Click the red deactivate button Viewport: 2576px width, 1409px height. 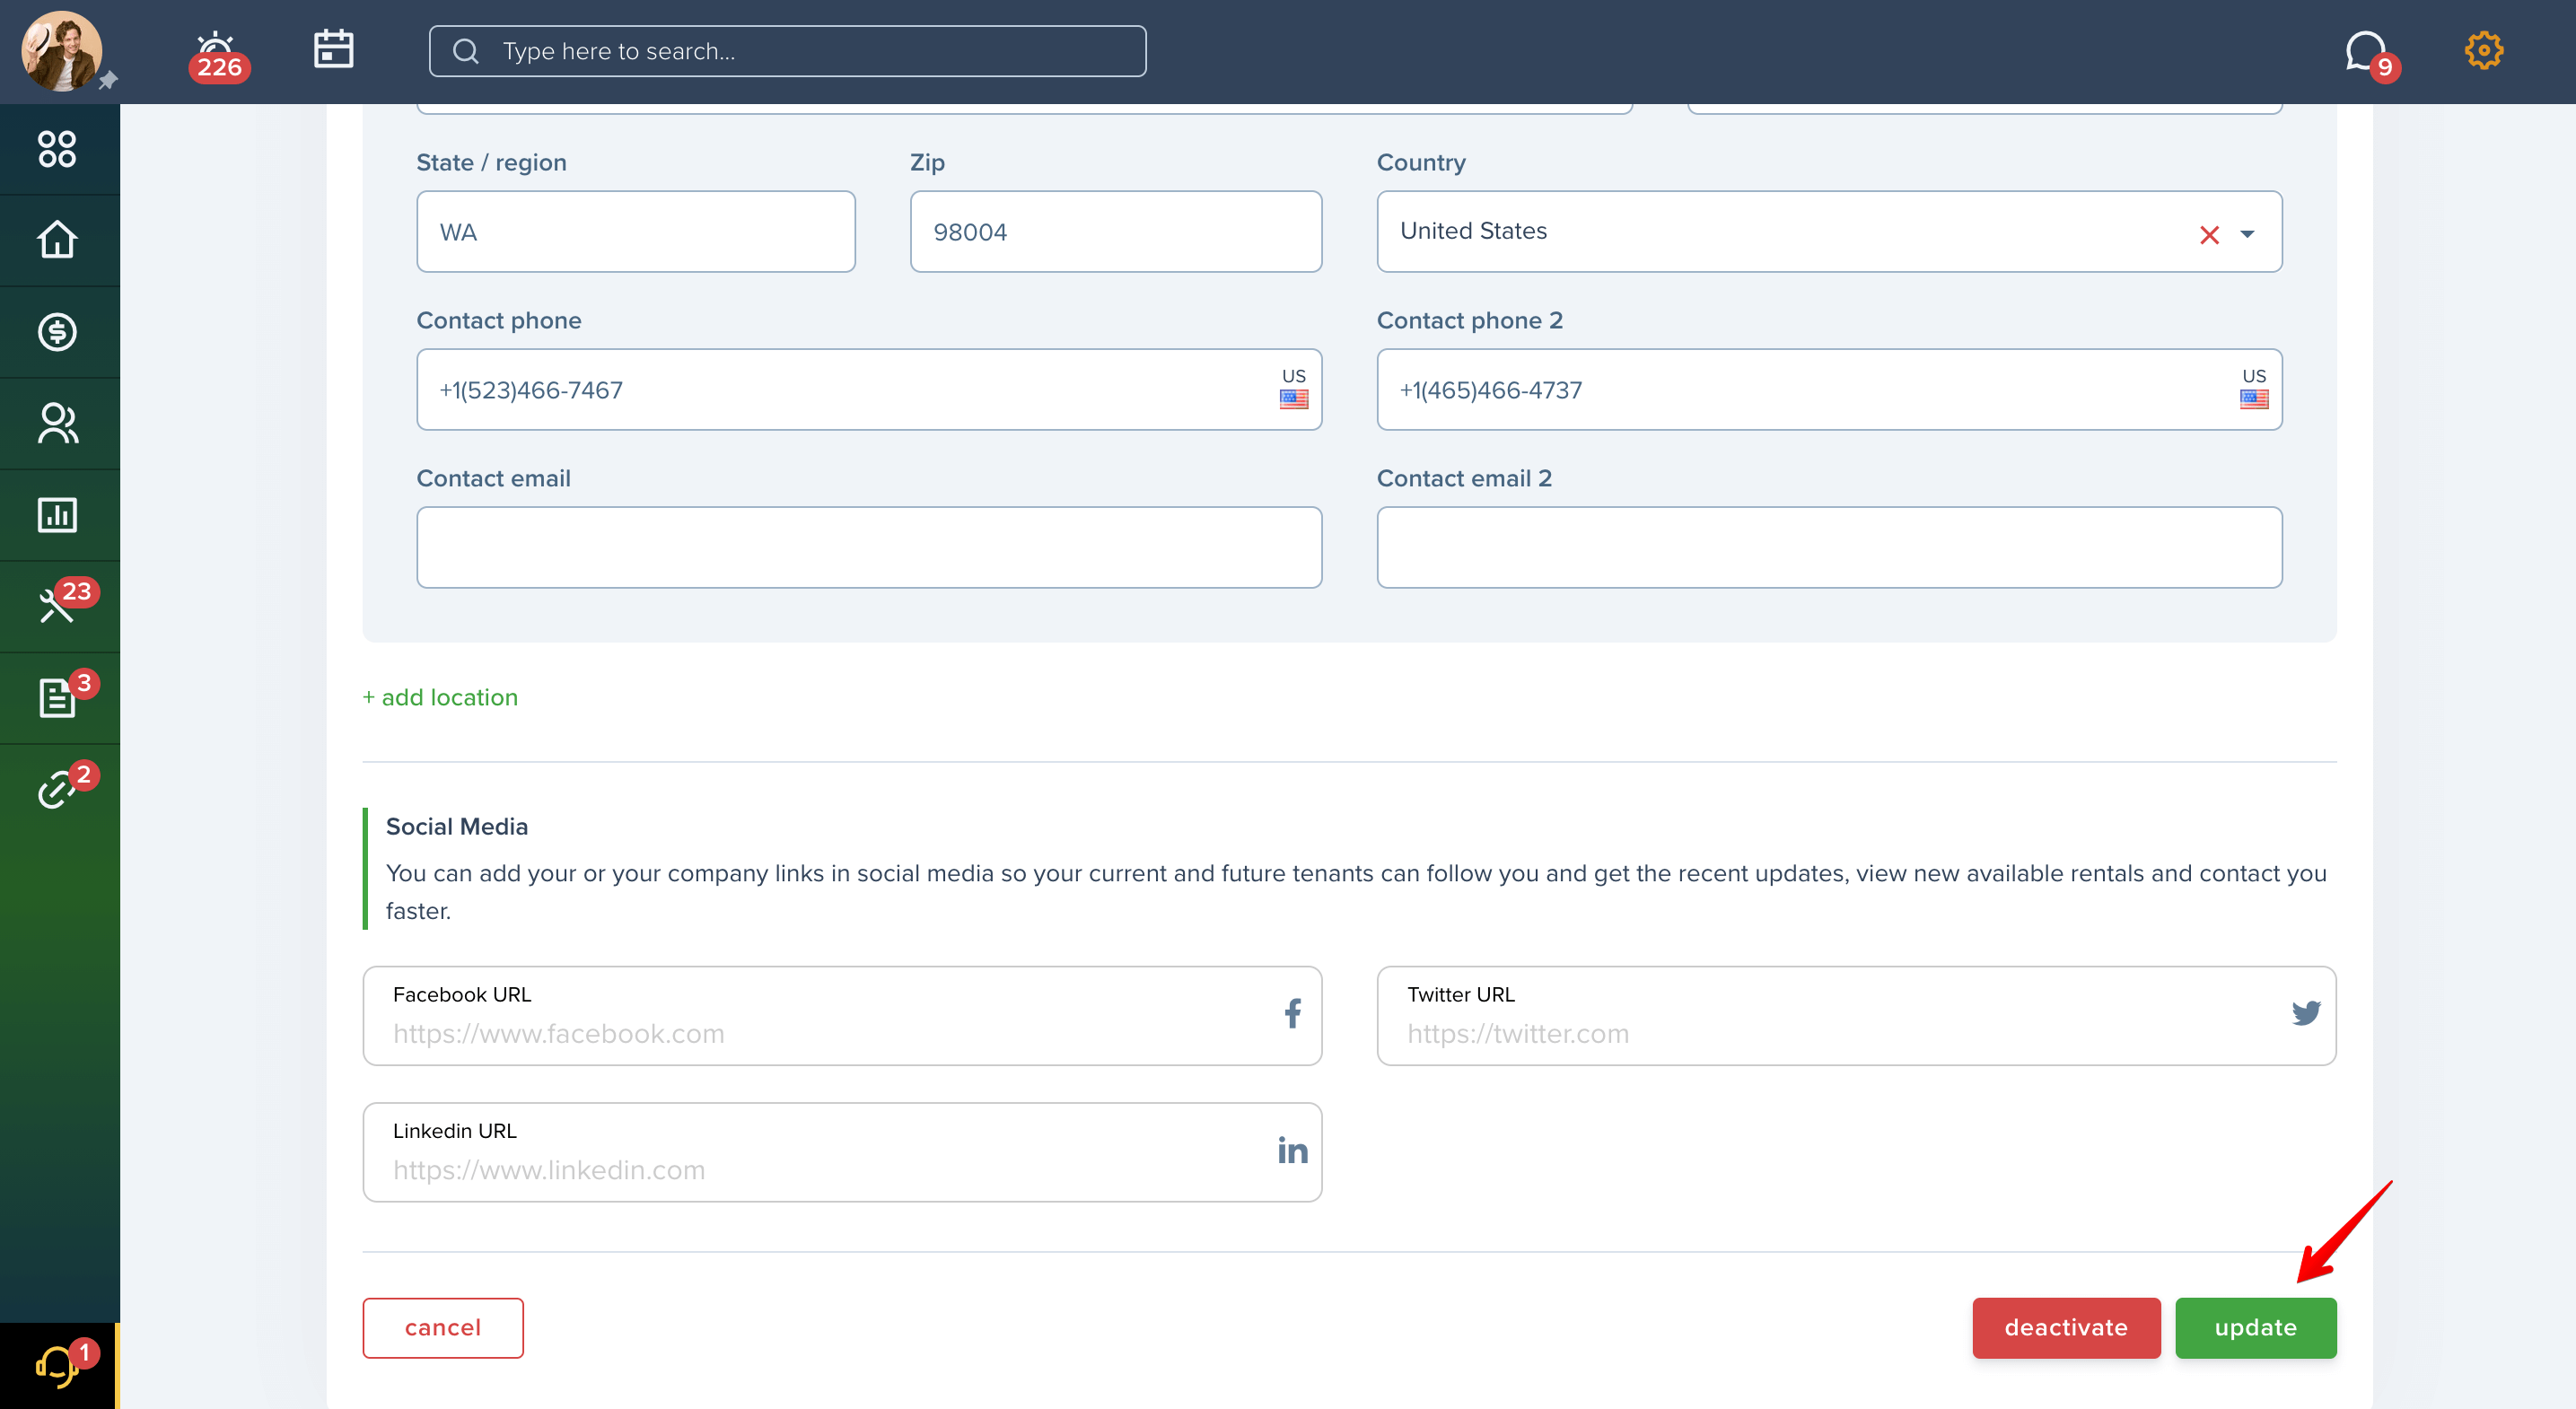click(x=2066, y=1328)
